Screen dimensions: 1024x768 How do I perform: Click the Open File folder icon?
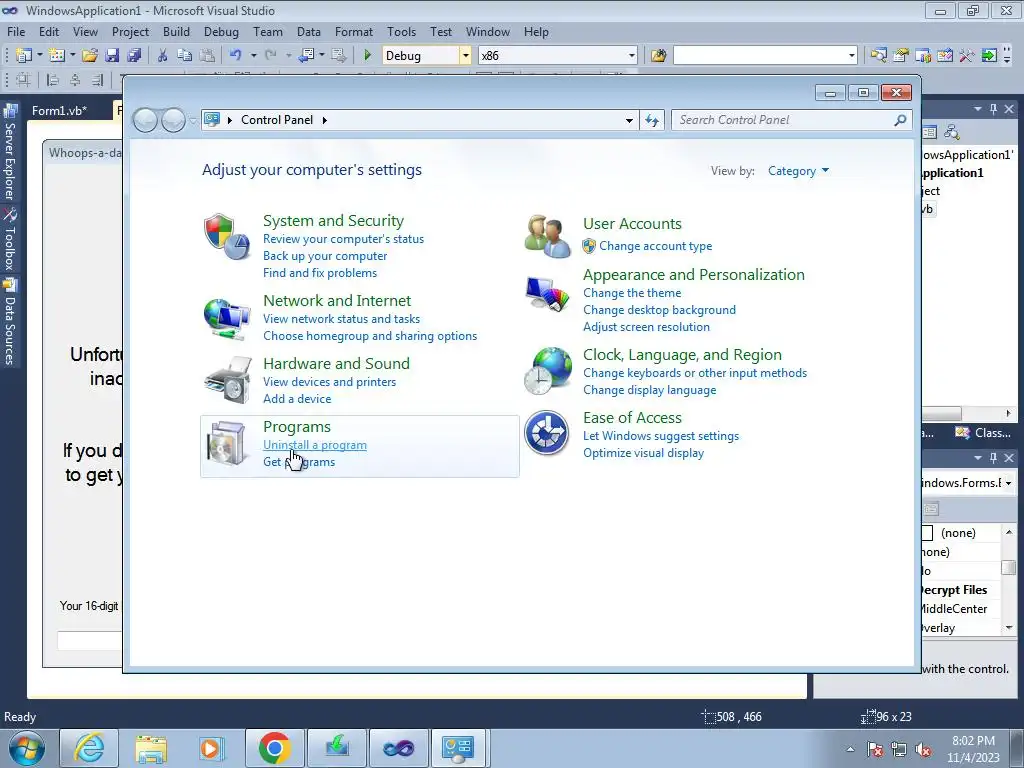click(x=90, y=56)
